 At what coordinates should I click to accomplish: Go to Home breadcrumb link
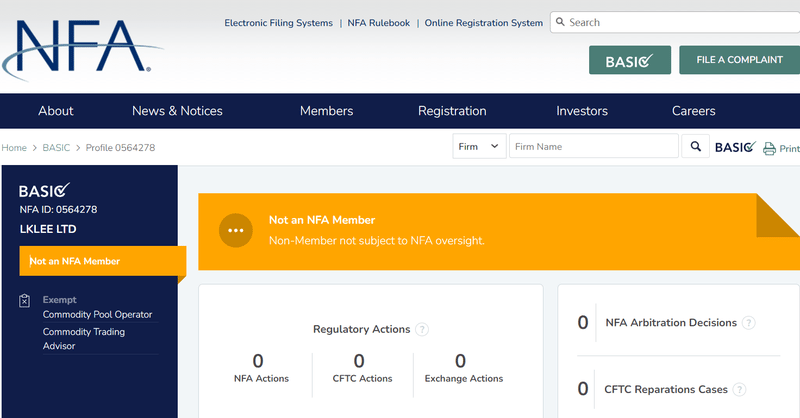pyautogui.click(x=14, y=148)
